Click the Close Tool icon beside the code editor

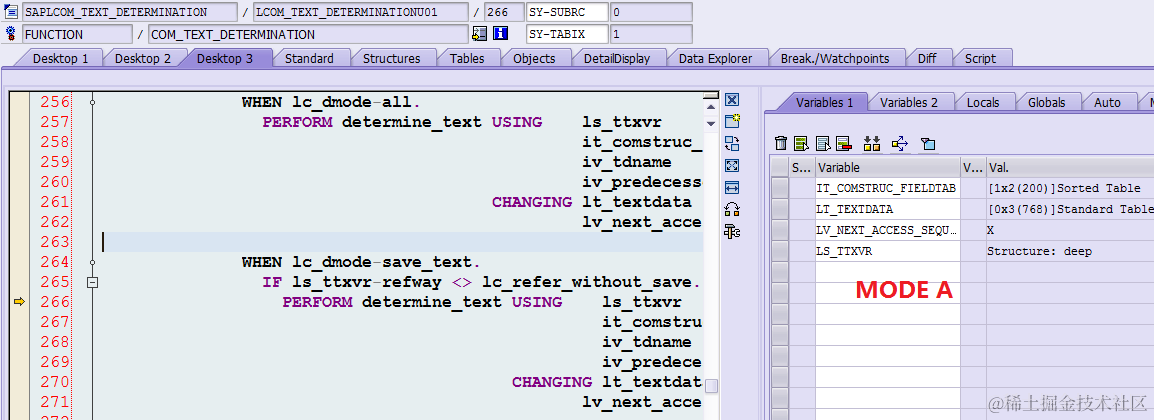tap(732, 100)
